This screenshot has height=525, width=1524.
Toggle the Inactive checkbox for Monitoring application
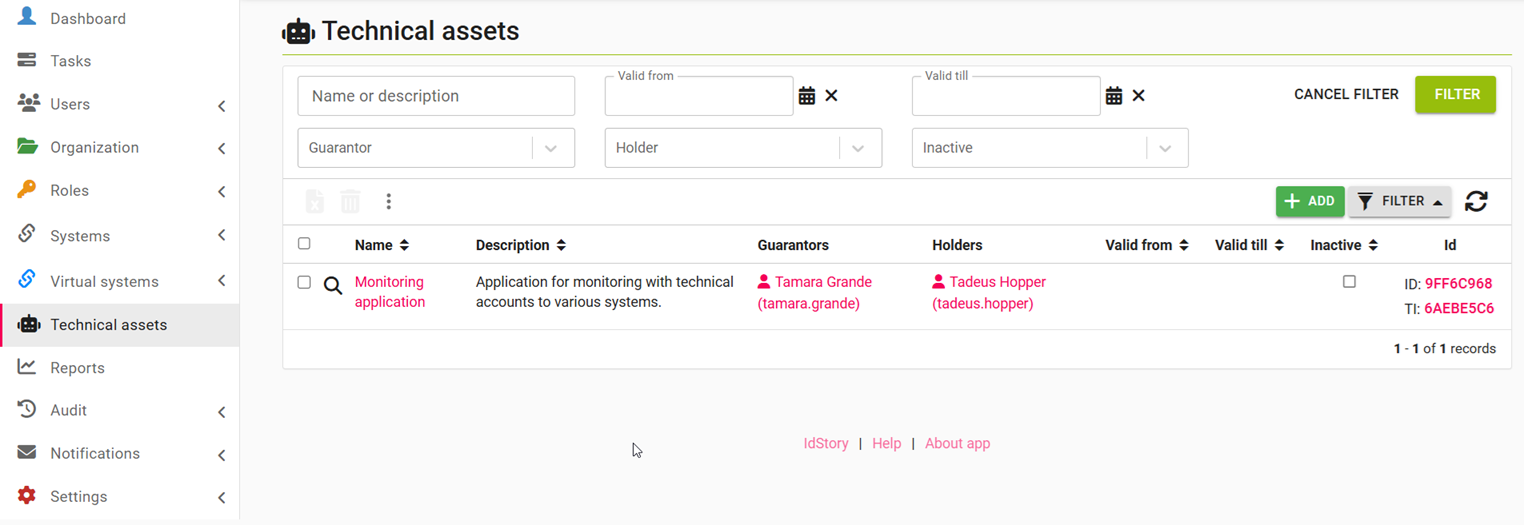coord(1349,282)
